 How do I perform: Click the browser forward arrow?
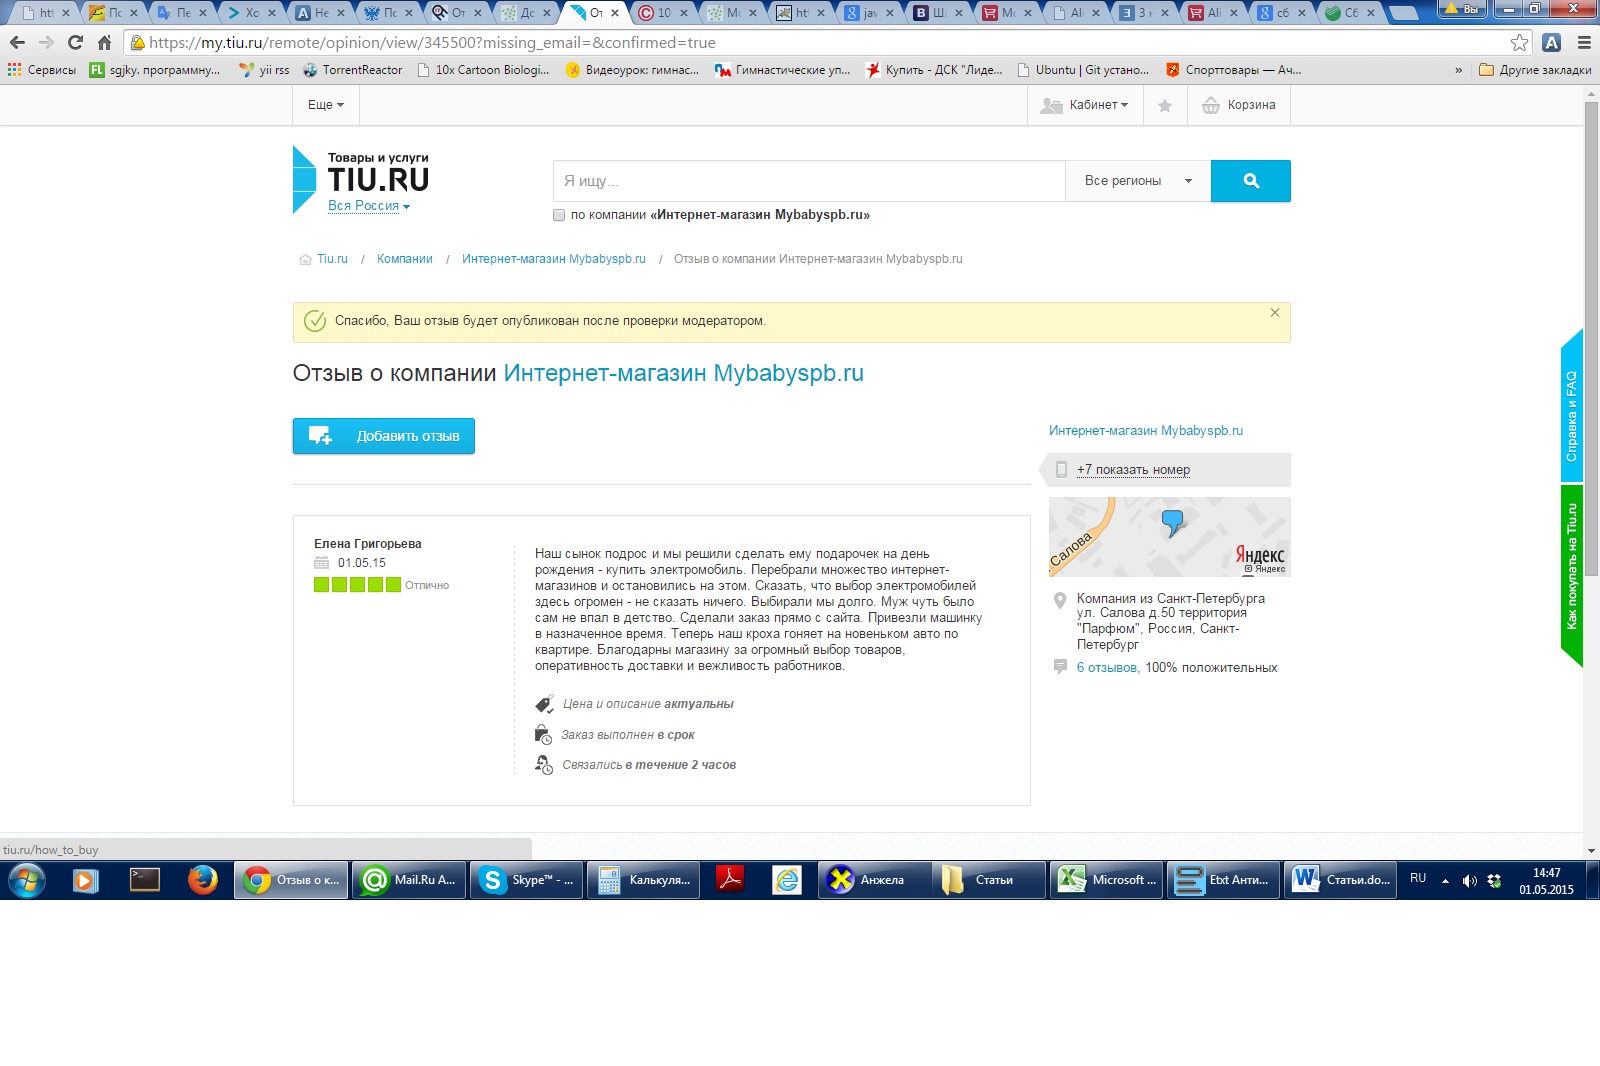46,43
